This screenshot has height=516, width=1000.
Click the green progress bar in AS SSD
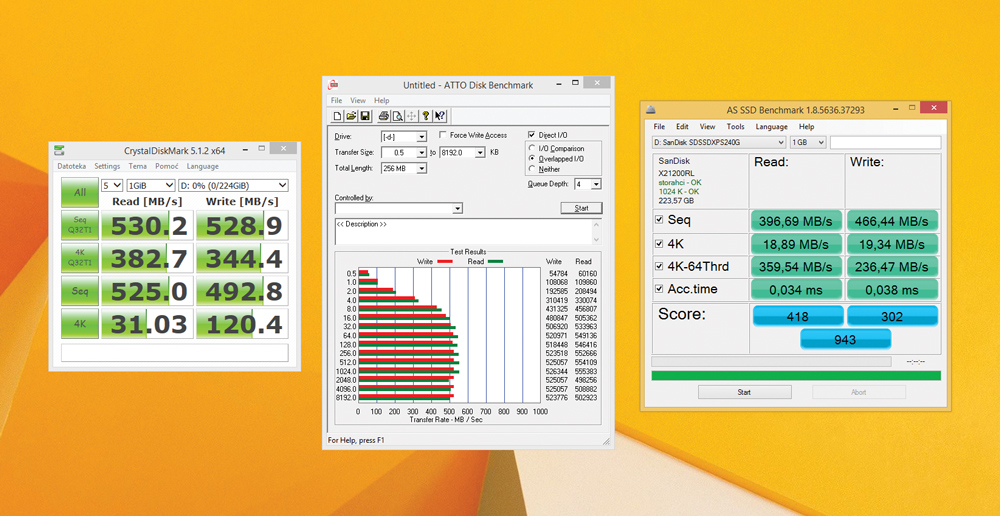pyautogui.click(x=795, y=375)
